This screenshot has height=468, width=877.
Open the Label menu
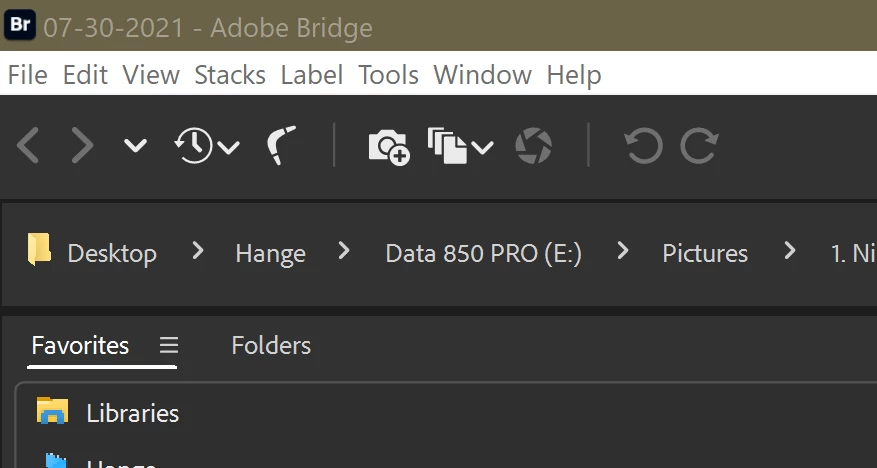(x=312, y=75)
